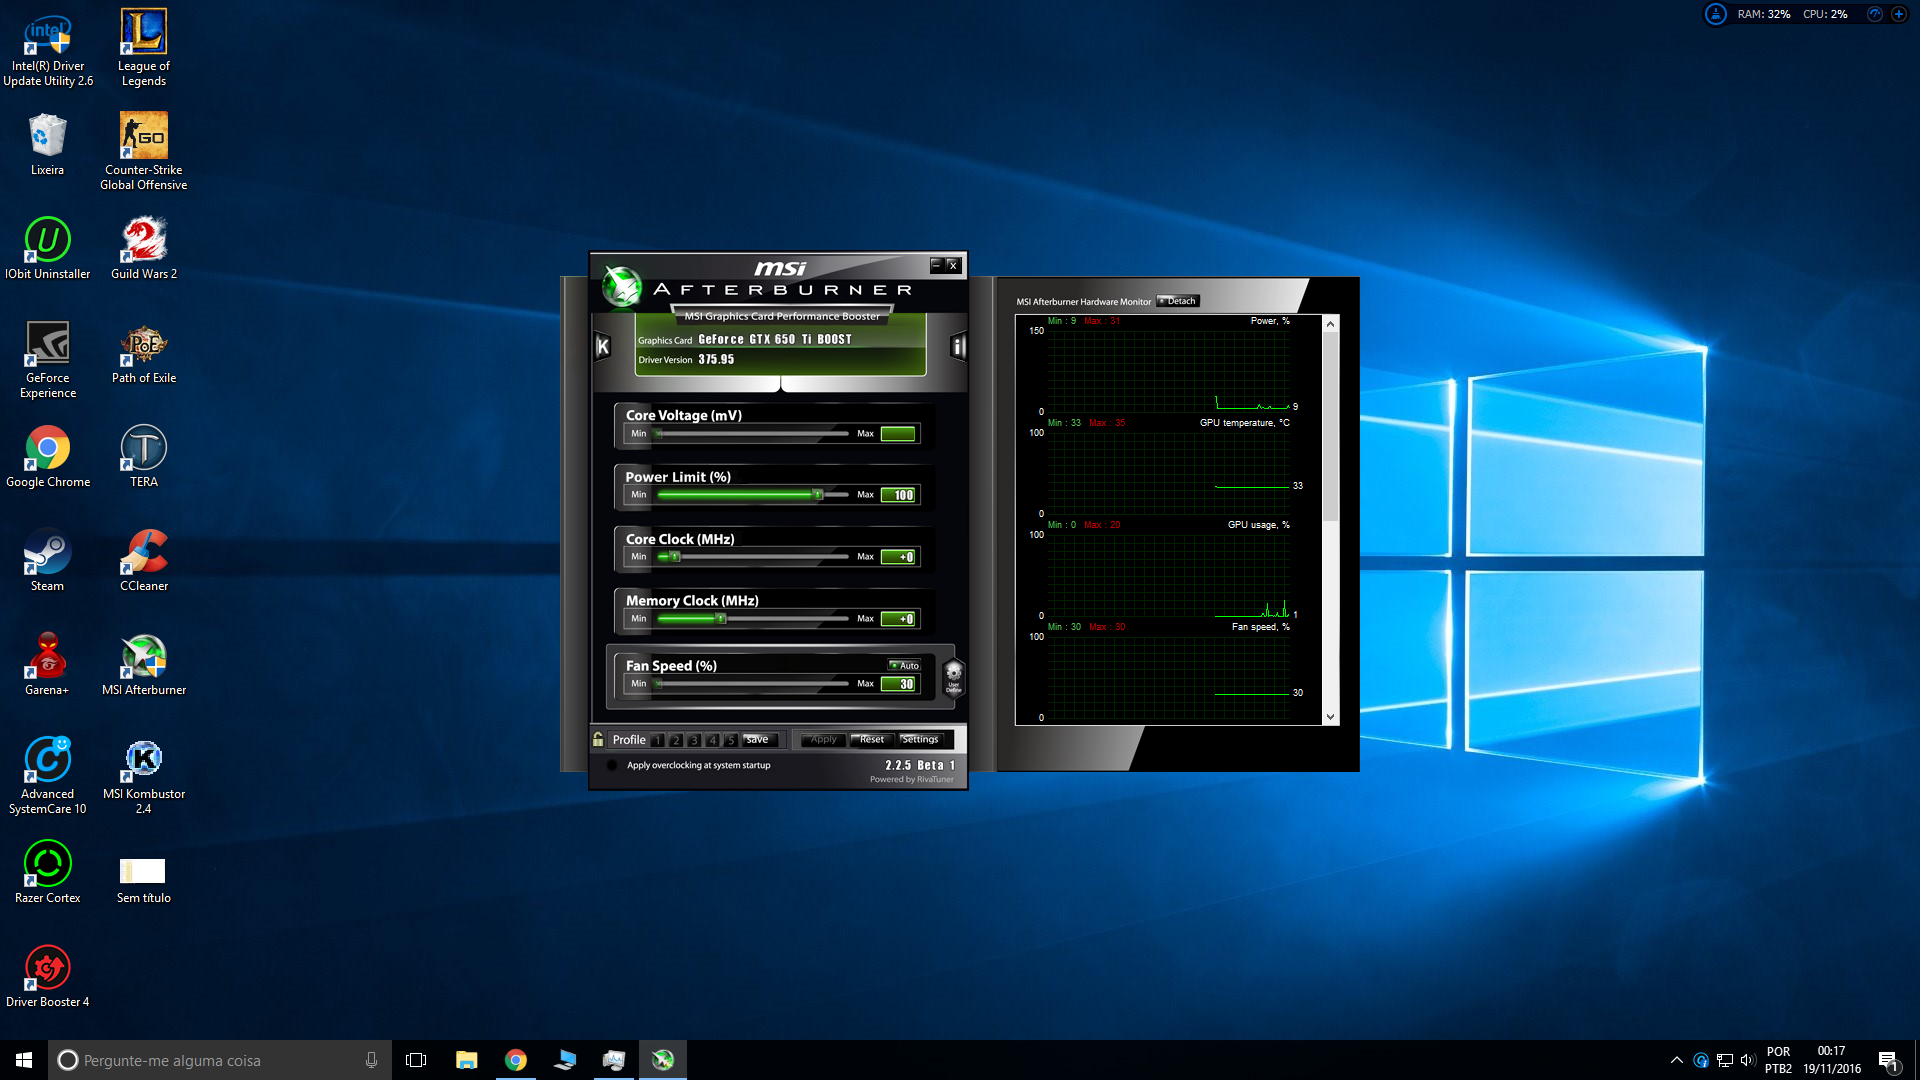Open Chrome from the taskbar
The height and width of the screenshot is (1080, 1920).
pyautogui.click(x=515, y=1060)
